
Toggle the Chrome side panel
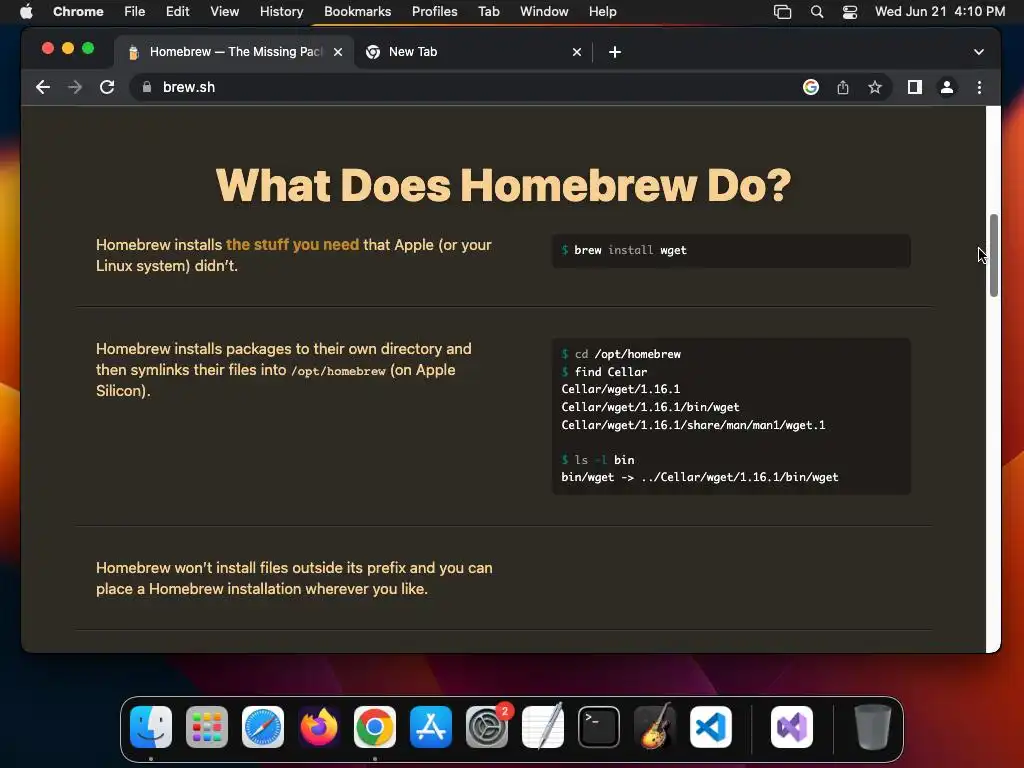(x=914, y=87)
